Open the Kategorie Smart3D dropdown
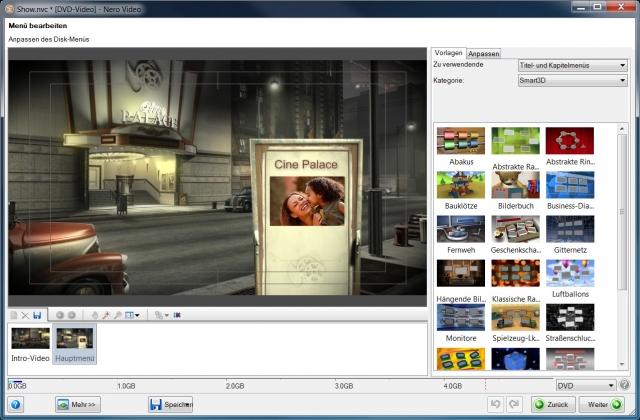640x420 pixels. point(573,80)
